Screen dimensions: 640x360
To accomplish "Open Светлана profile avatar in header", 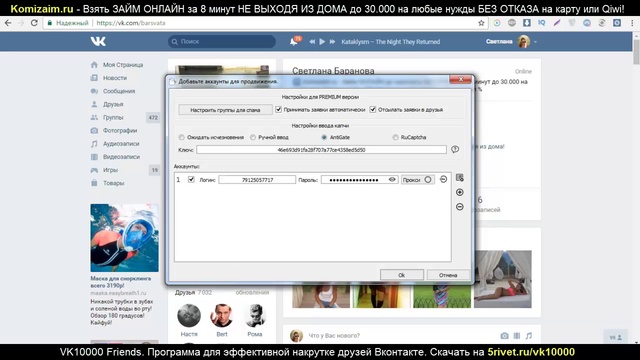I will 523,42.
